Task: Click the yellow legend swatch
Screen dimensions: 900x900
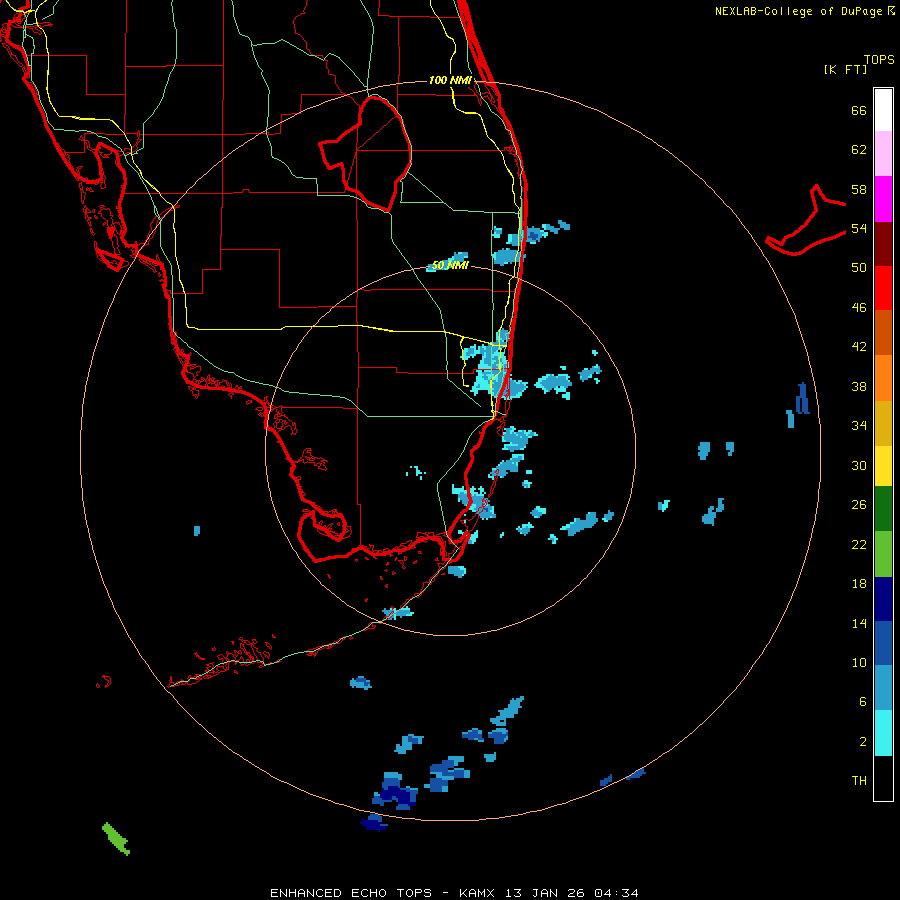Action: [x=883, y=466]
